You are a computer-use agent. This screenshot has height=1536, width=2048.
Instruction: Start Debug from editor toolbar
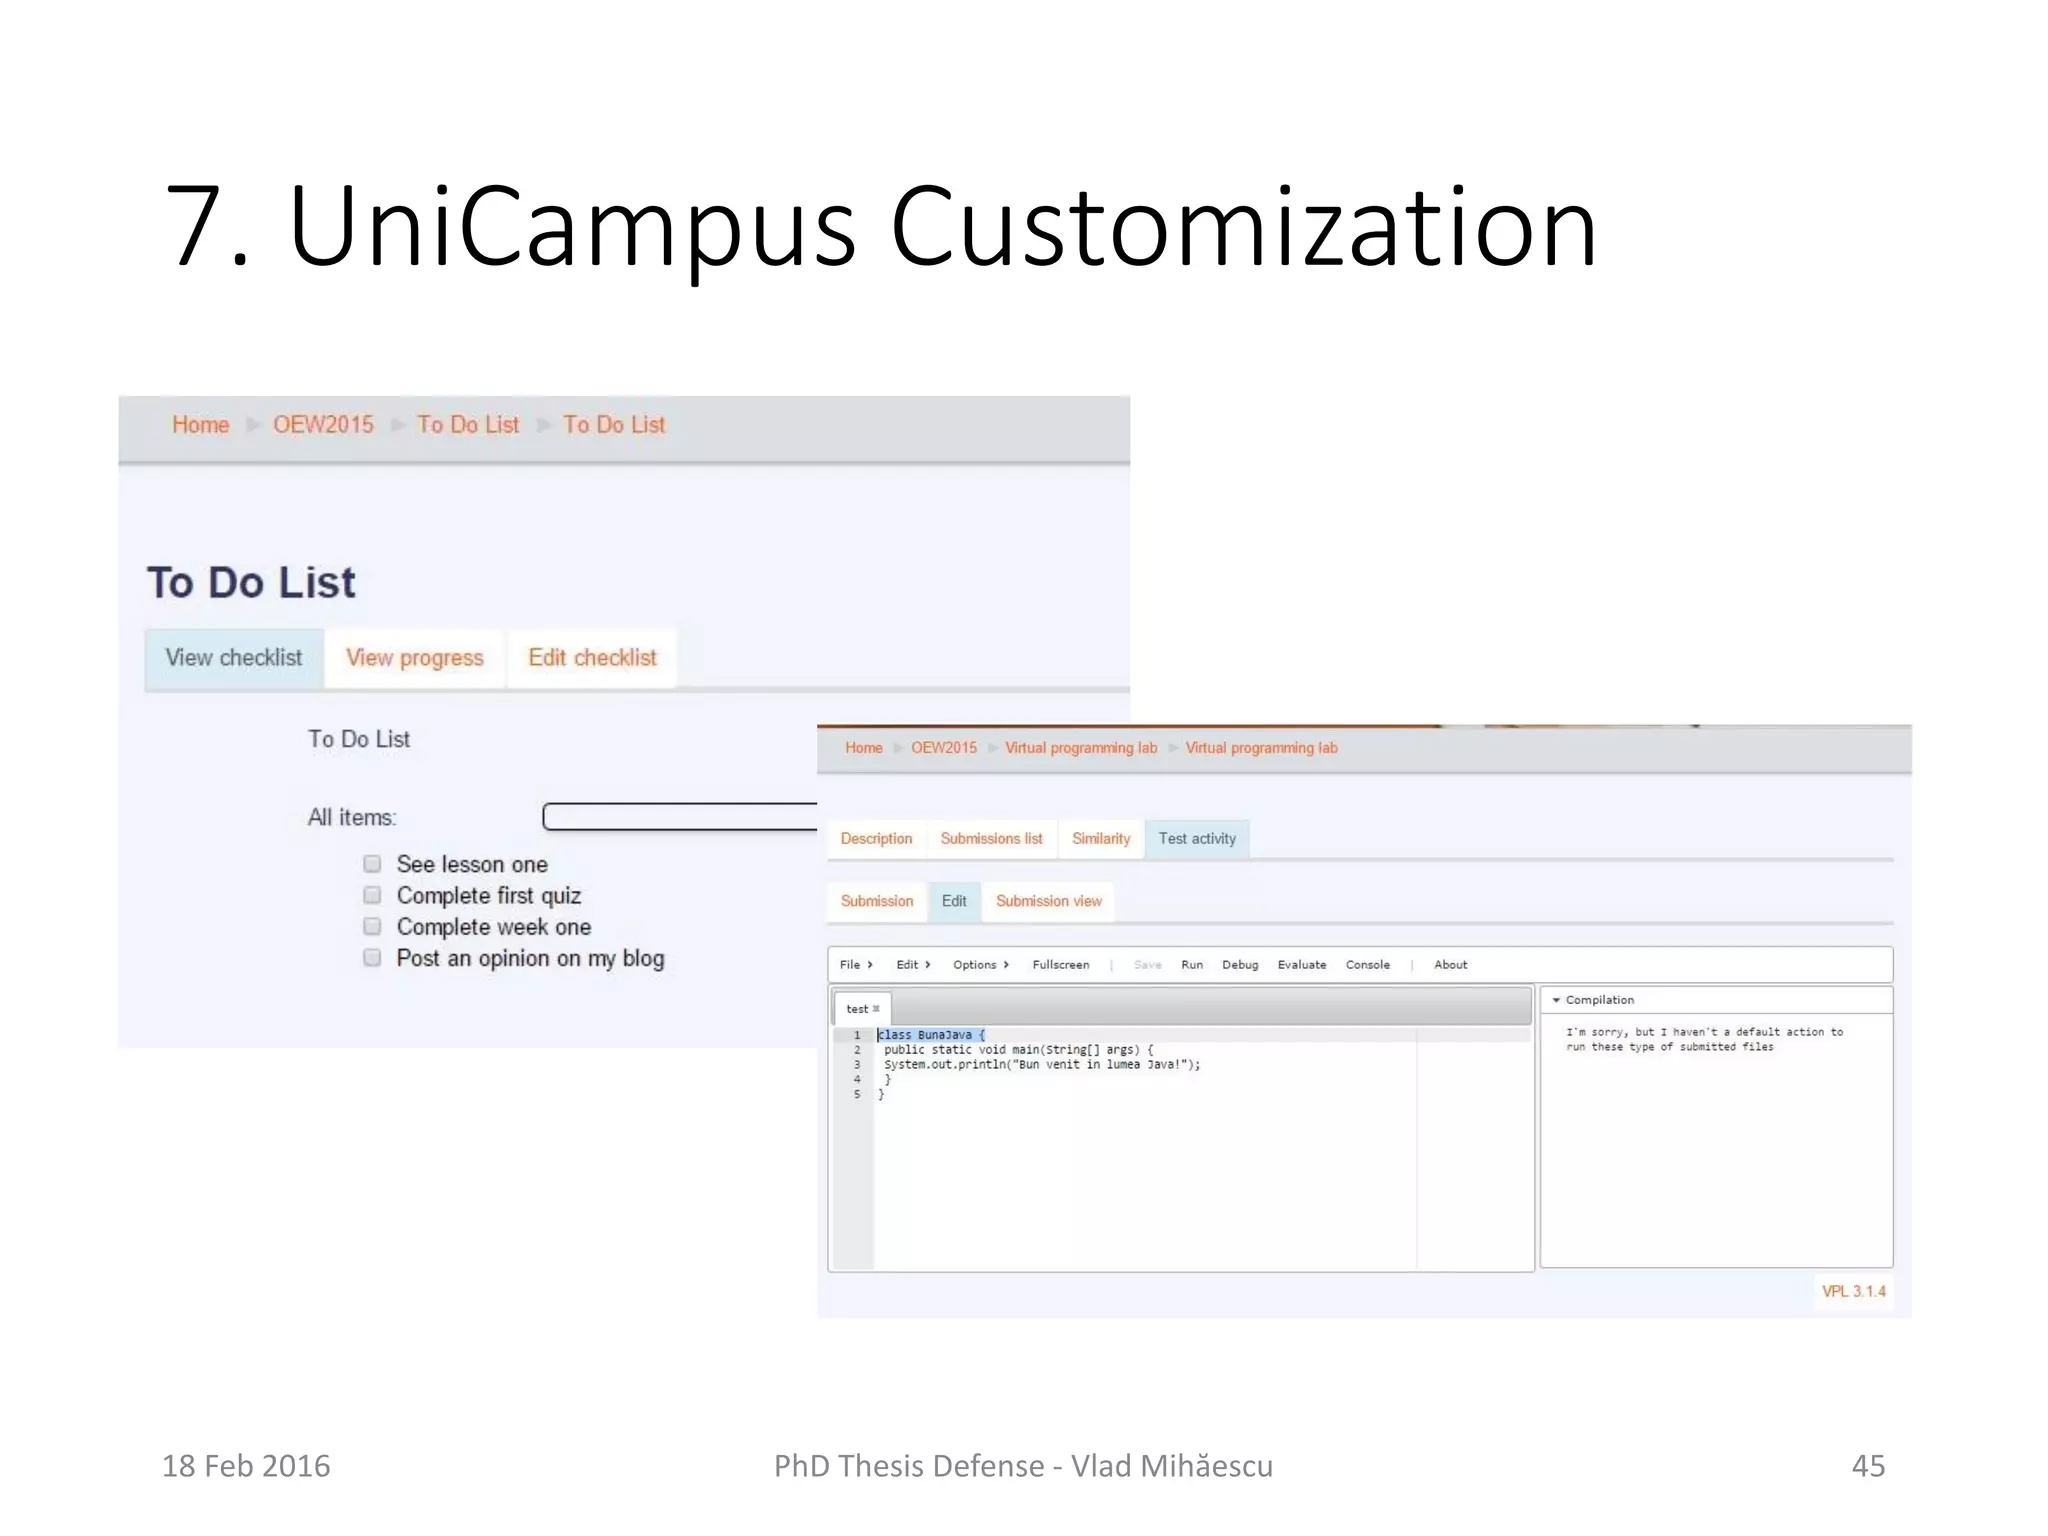click(x=1240, y=965)
